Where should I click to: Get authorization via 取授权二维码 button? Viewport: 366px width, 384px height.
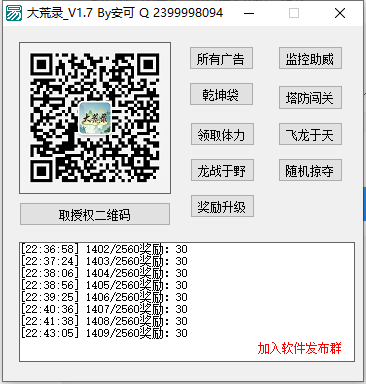coord(95,214)
